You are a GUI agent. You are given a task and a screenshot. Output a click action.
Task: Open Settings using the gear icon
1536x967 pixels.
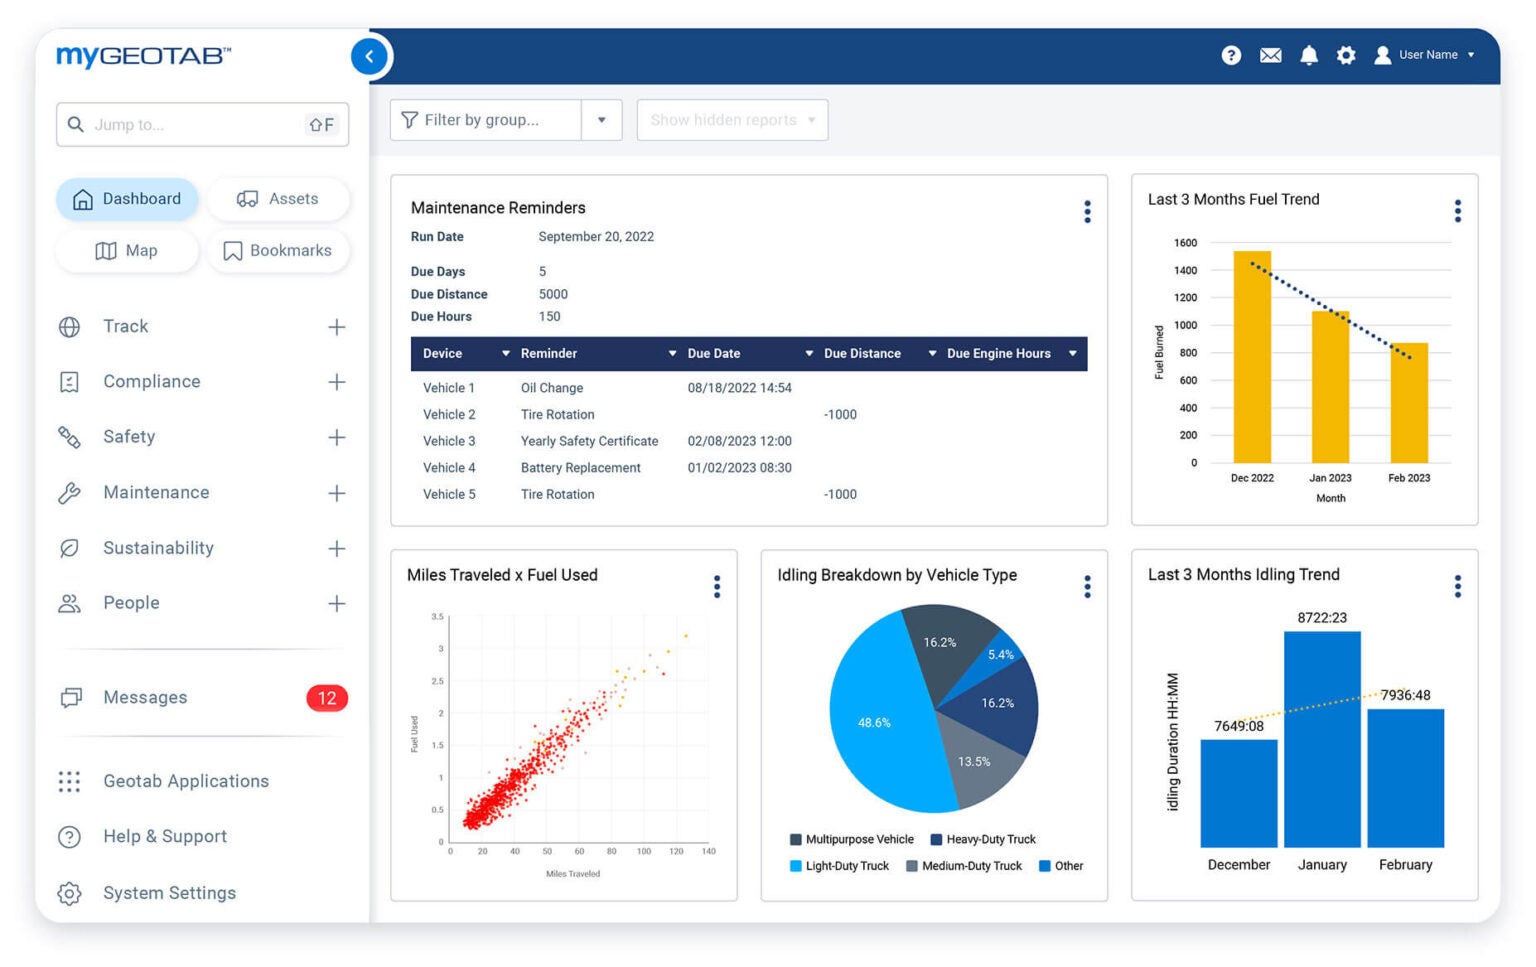(1346, 55)
